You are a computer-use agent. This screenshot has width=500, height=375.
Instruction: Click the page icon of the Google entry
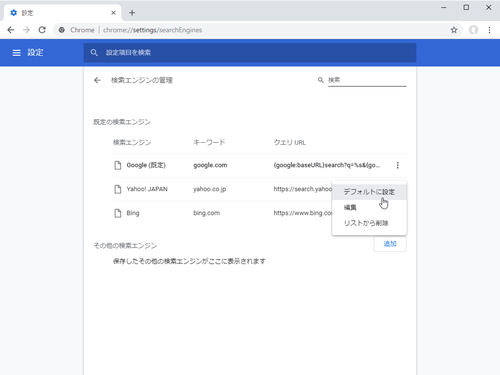pyautogui.click(x=118, y=165)
